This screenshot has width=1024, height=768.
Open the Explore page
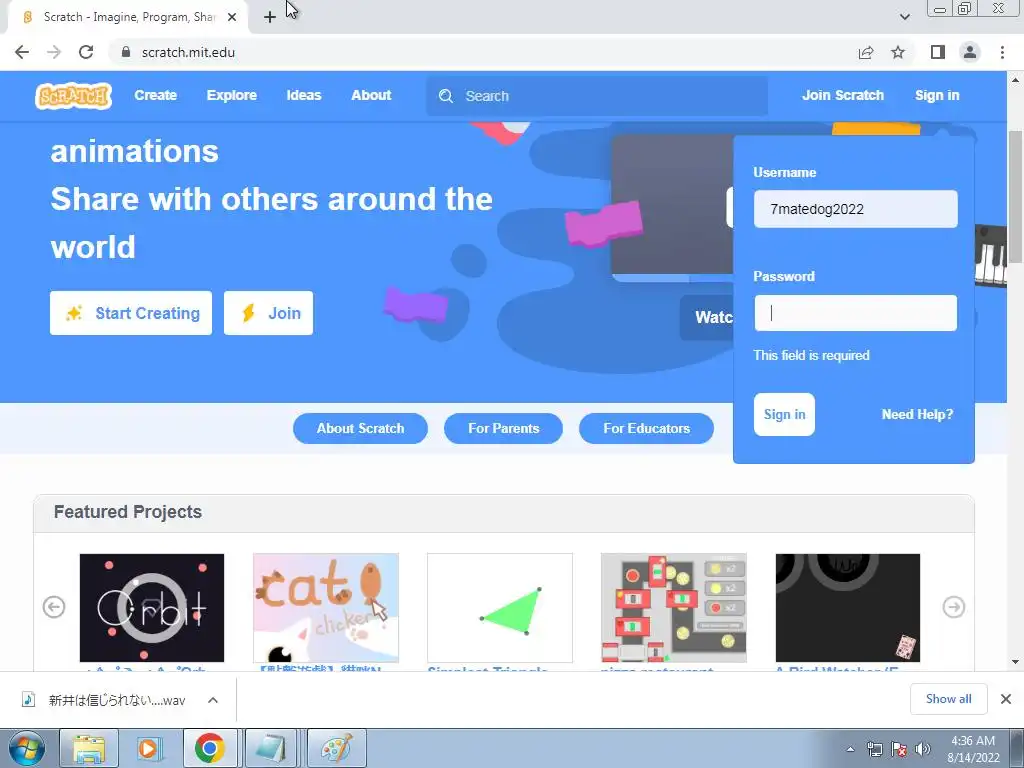232,95
